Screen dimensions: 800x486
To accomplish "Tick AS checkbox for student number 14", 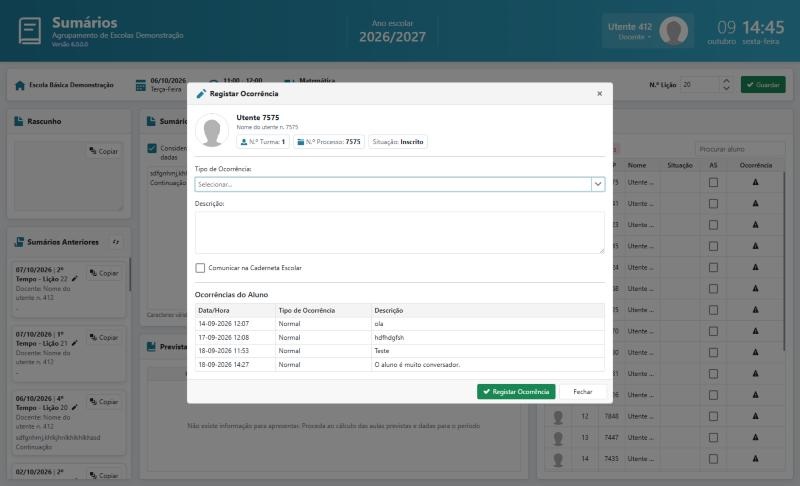I will click(x=713, y=459).
